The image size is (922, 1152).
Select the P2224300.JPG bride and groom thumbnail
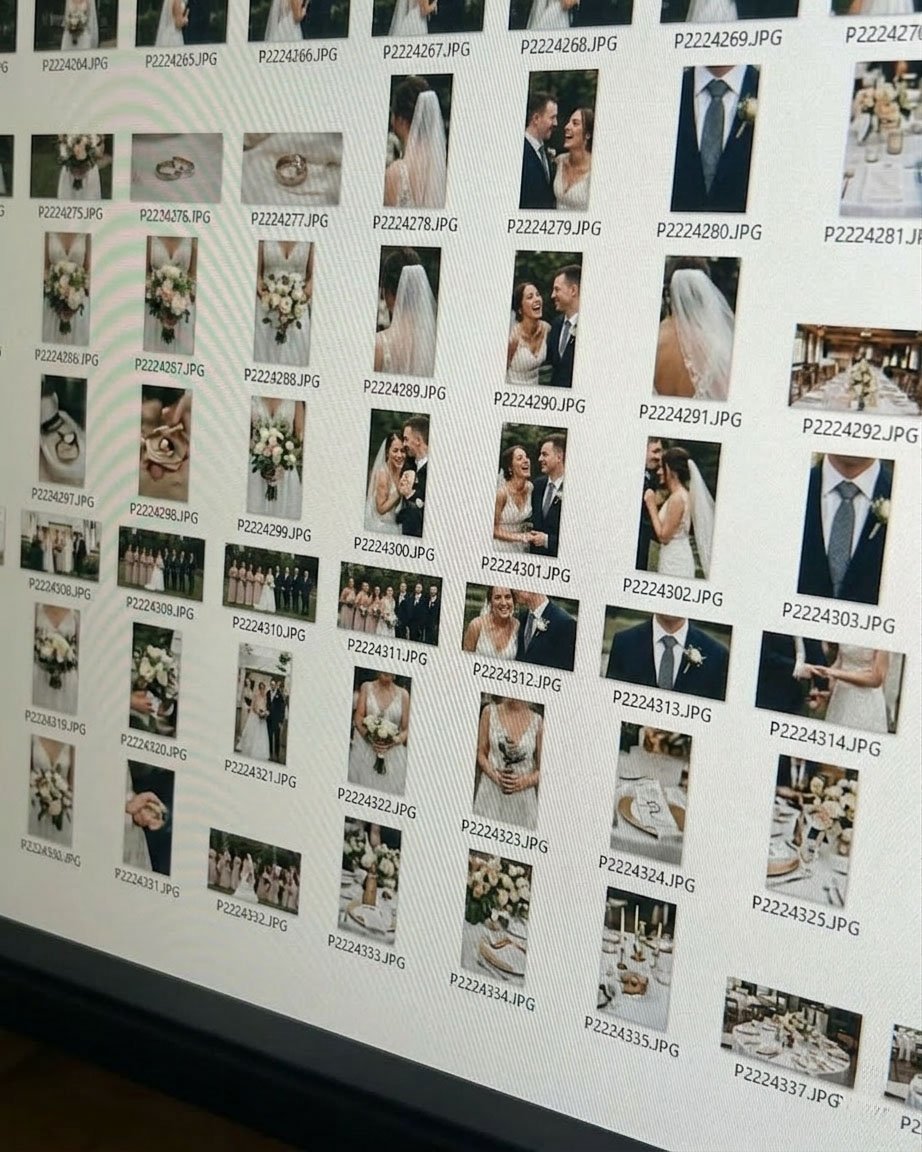pyautogui.click(x=397, y=473)
